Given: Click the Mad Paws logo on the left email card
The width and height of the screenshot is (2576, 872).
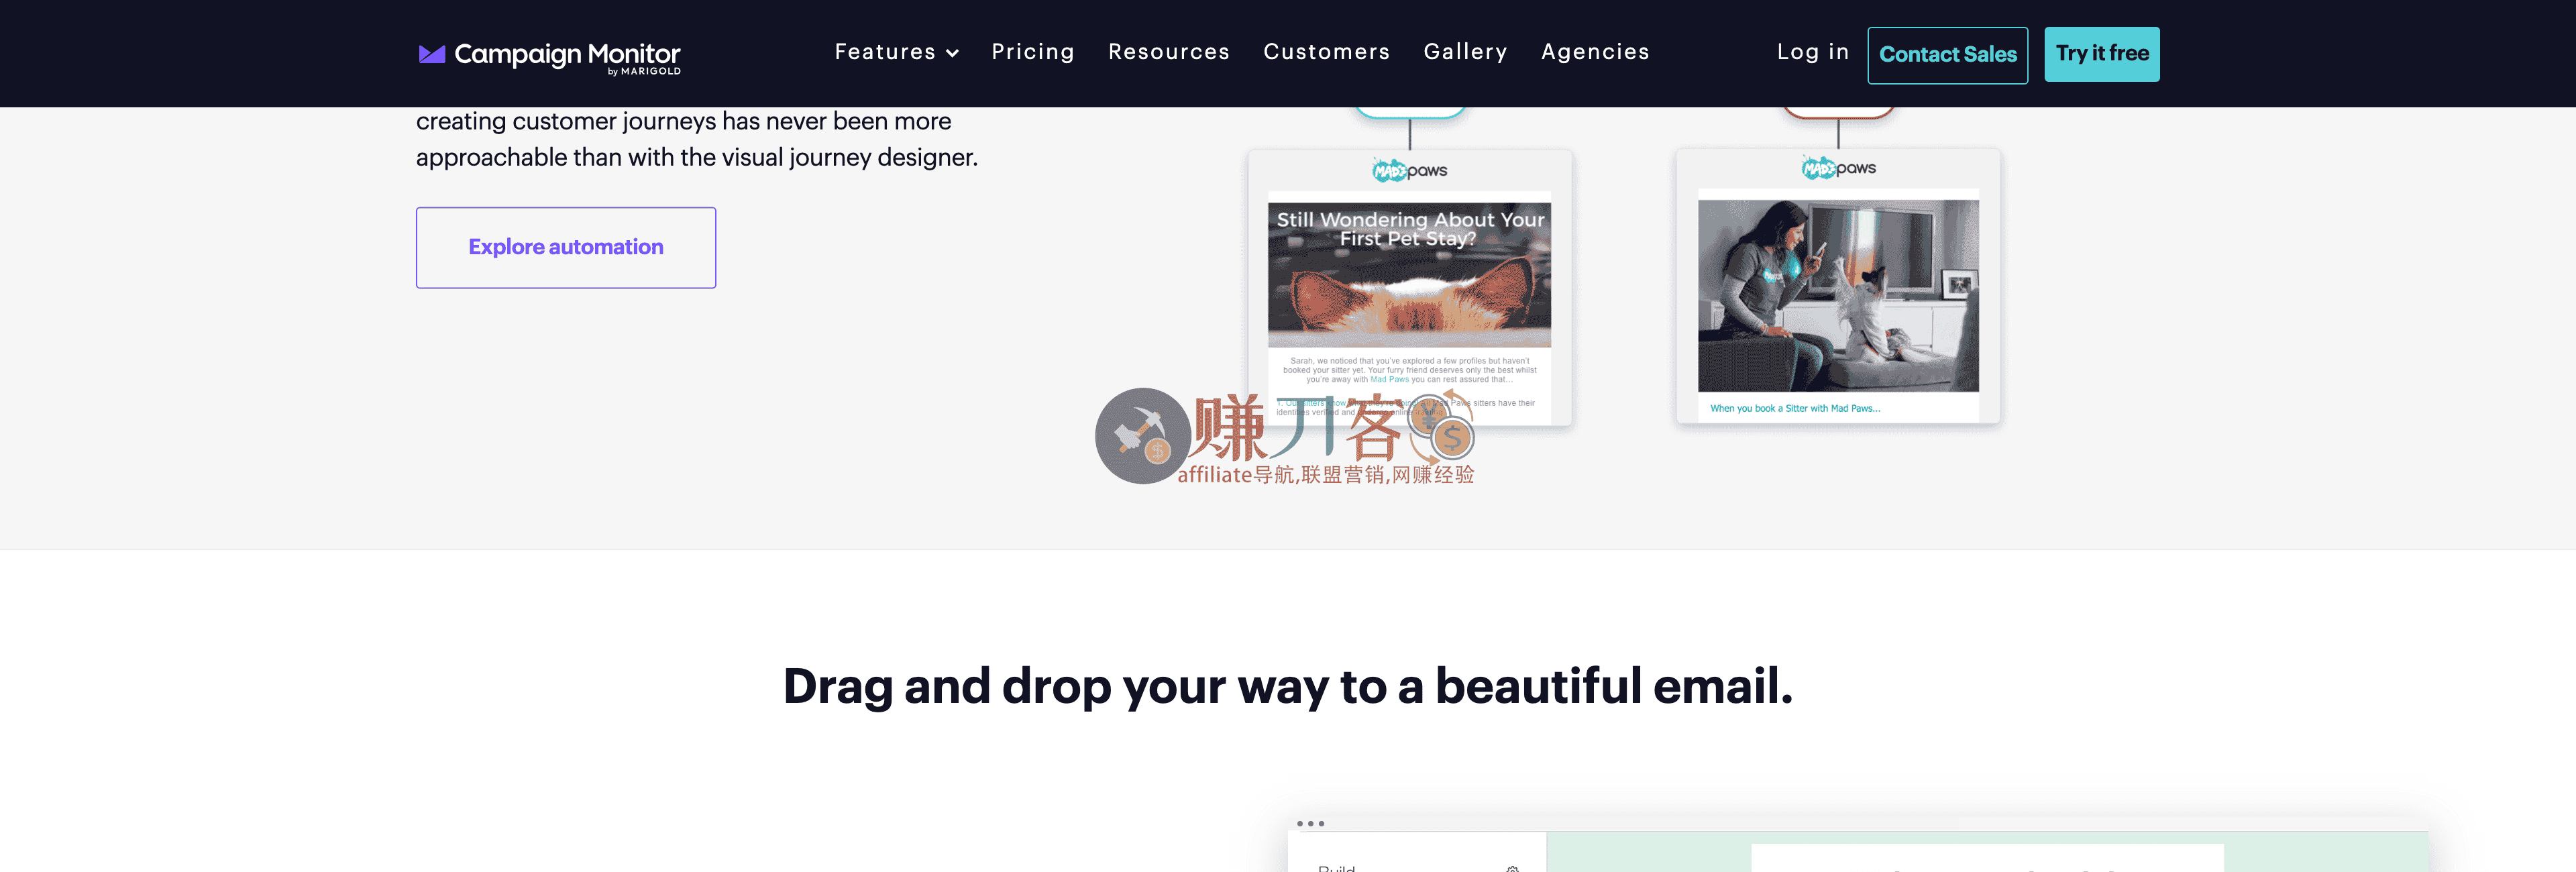Looking at the screenshot, I should [1410, 171].
